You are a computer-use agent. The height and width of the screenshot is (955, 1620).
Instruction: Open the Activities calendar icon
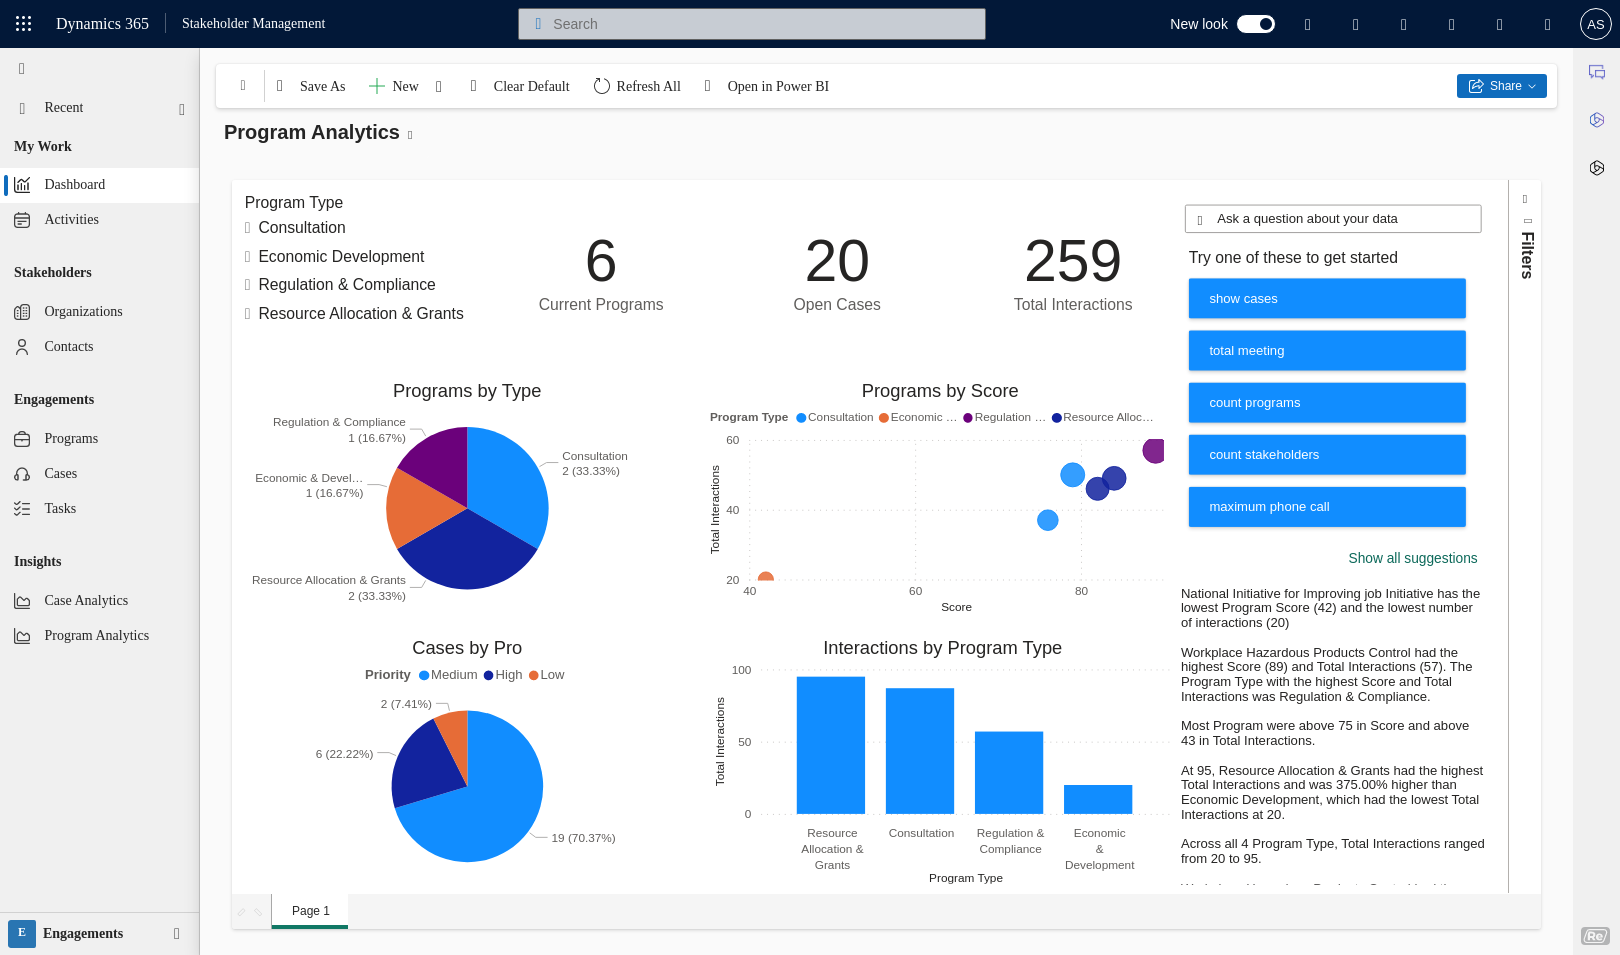point(22,220)
